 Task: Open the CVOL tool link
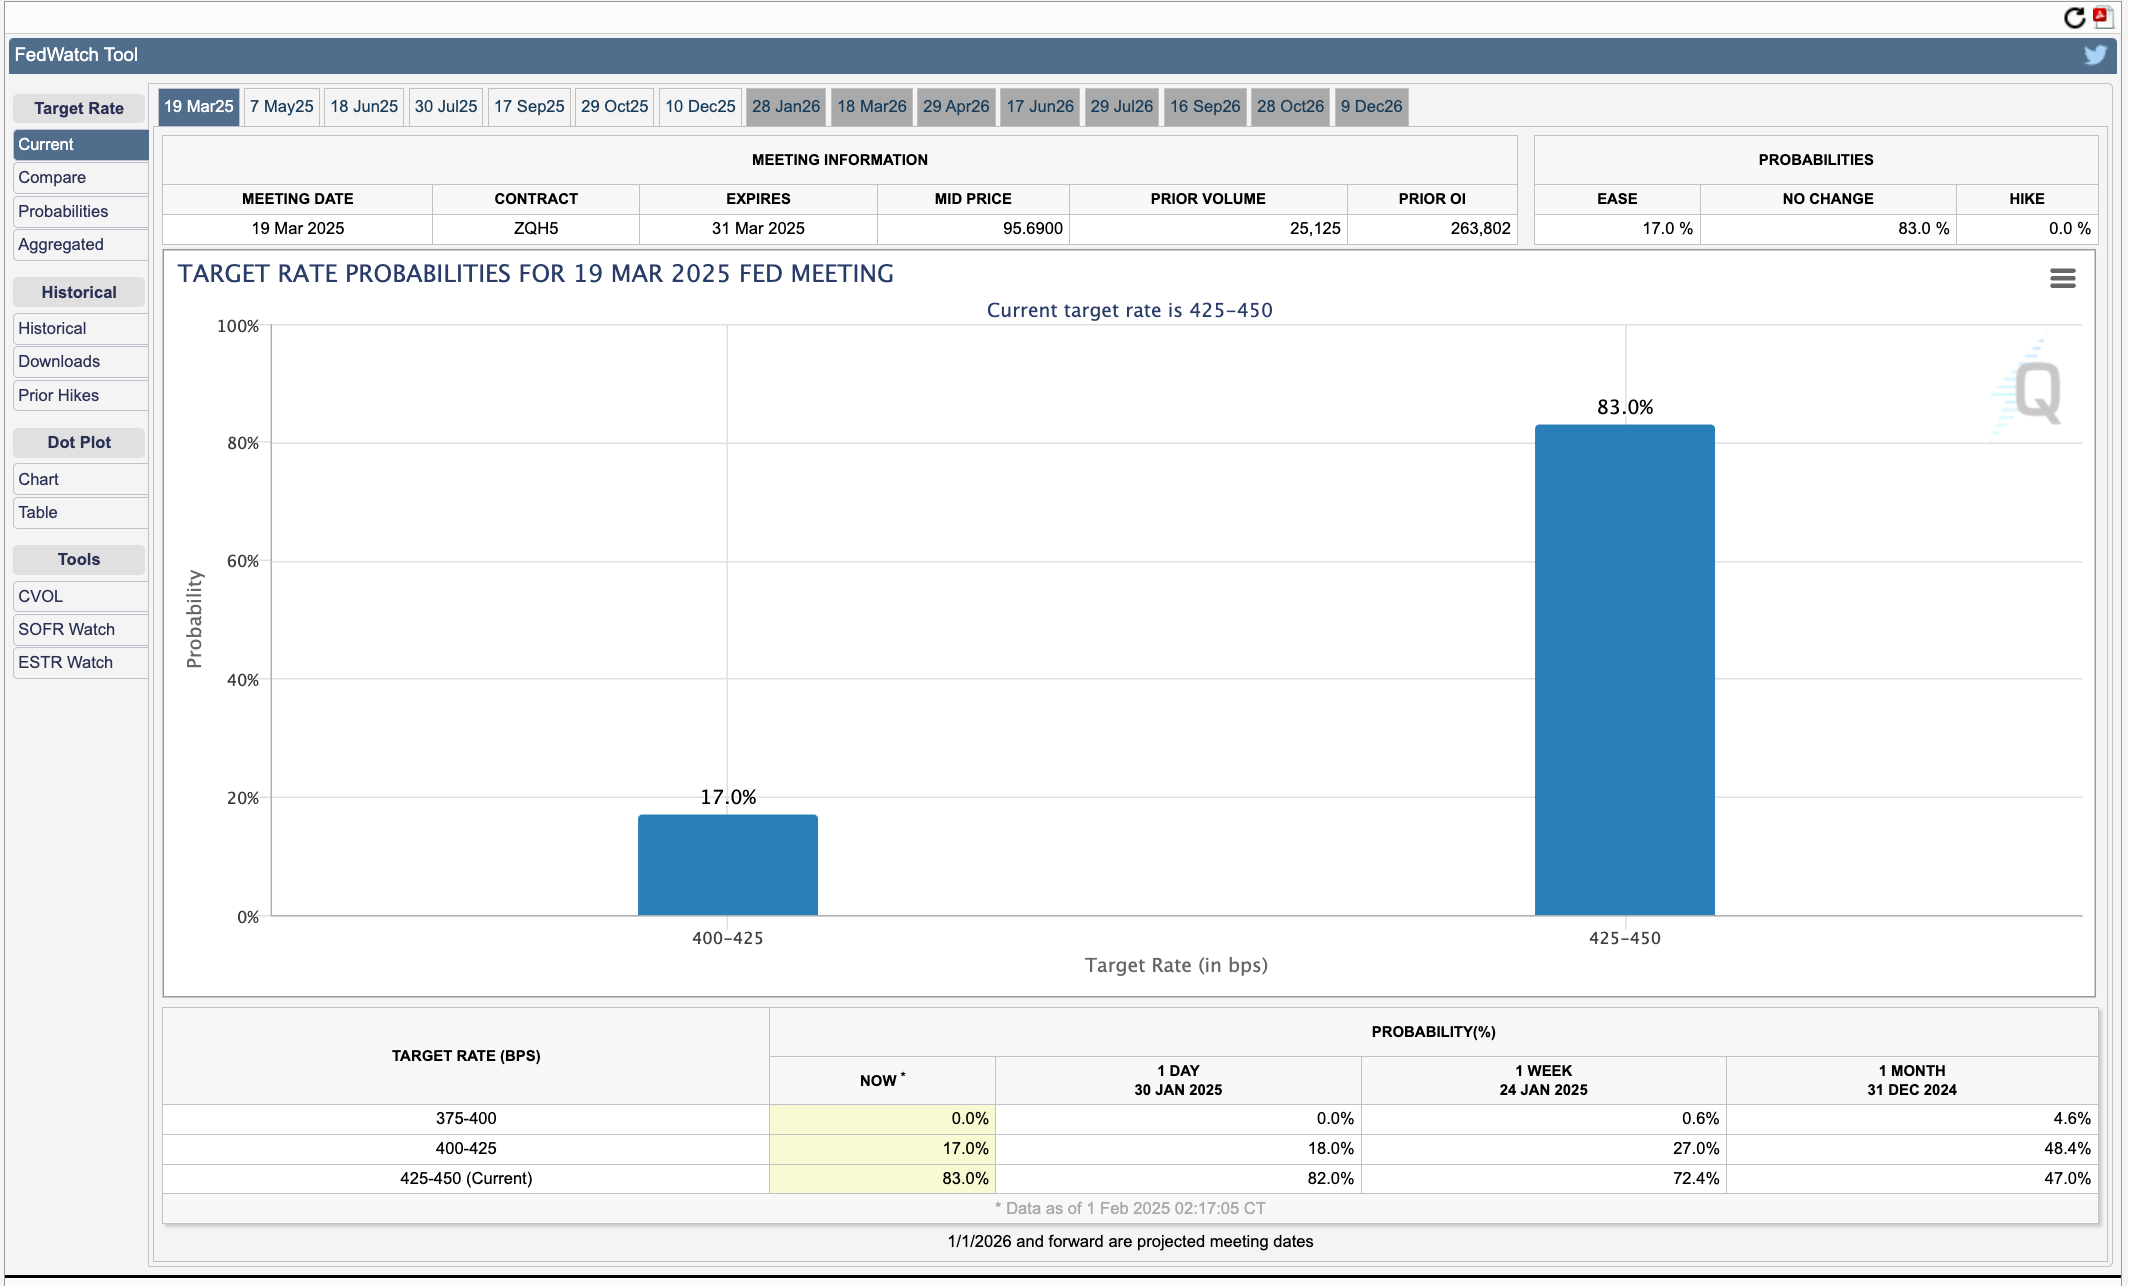coord(40,596)
